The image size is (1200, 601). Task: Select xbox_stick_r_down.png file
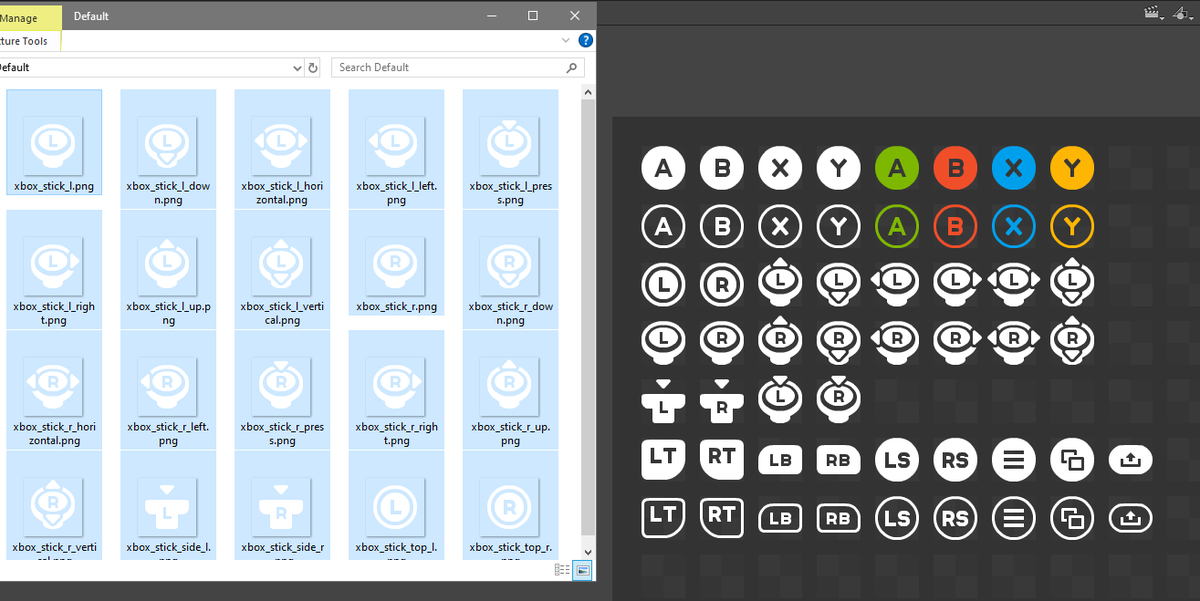pyautogui.click(x=510, y=268)
